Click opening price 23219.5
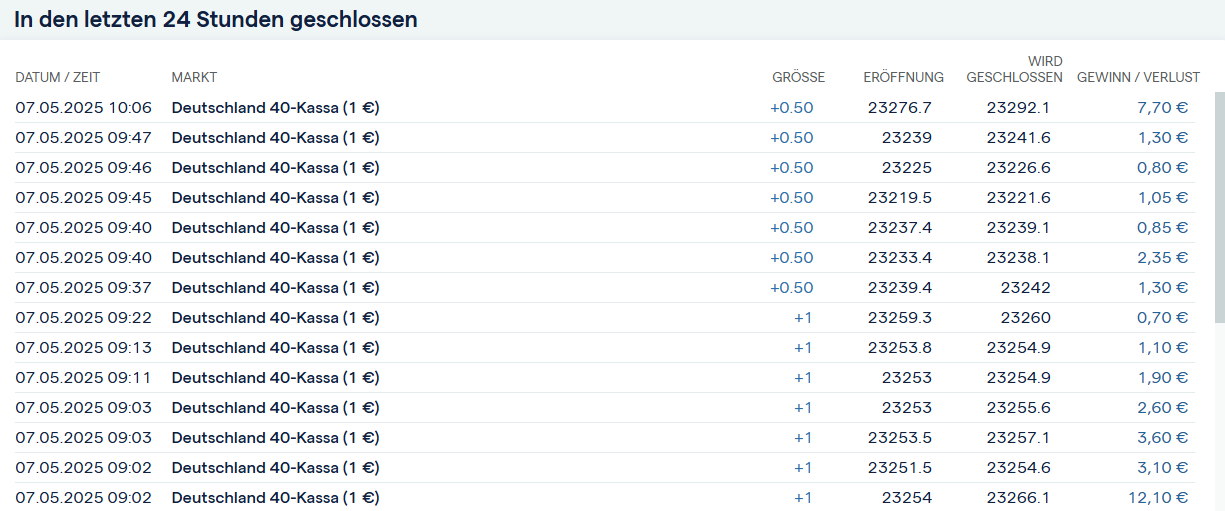The height and width of the screenshot is (511, 1225). 900,198
